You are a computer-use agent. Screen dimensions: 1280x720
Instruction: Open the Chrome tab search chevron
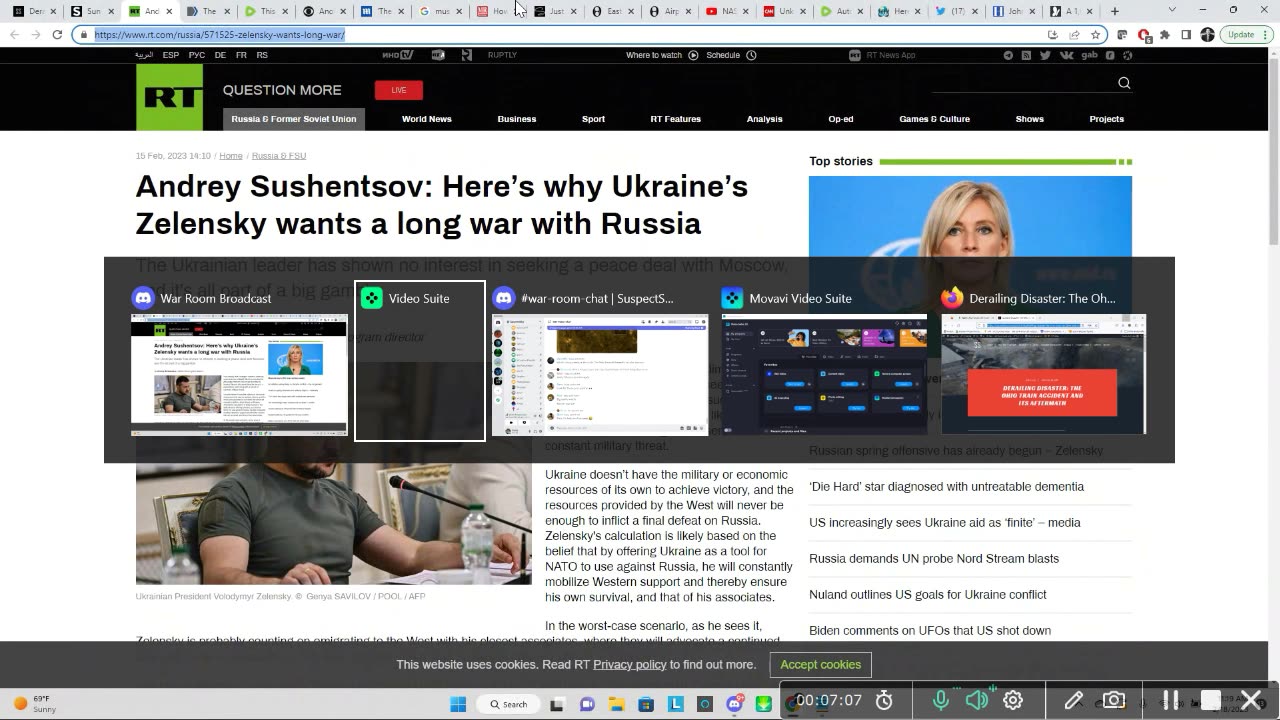(1172, 10)
